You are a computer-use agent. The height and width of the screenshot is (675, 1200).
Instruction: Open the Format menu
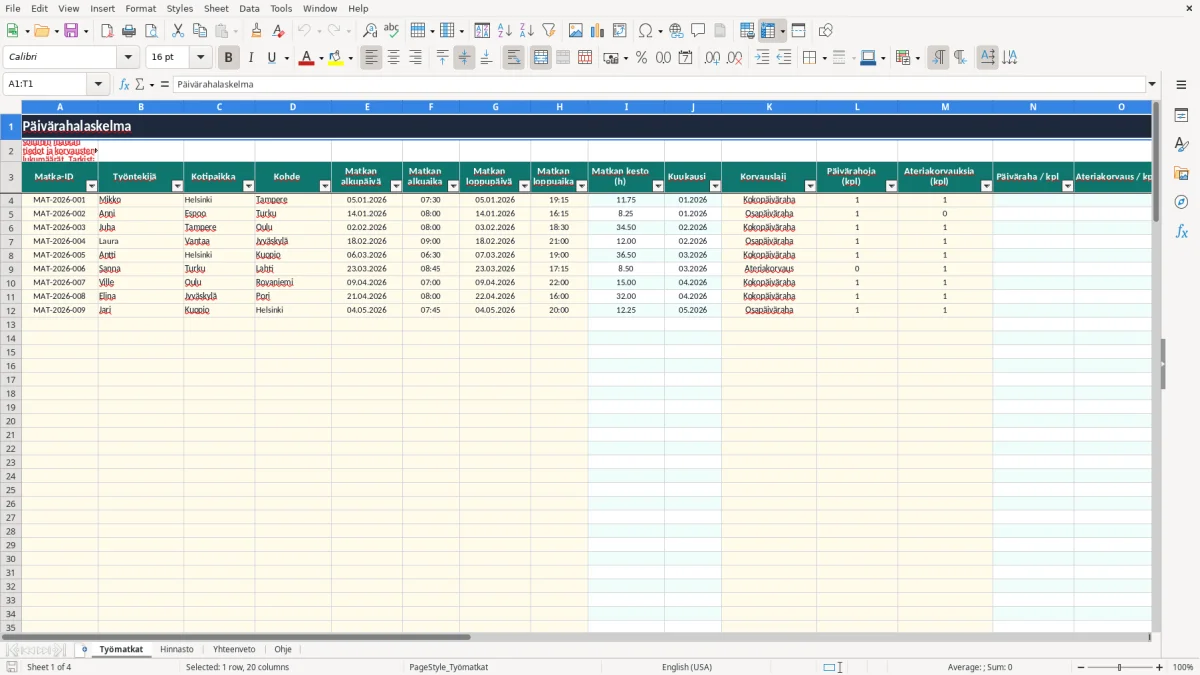point(140,8)
